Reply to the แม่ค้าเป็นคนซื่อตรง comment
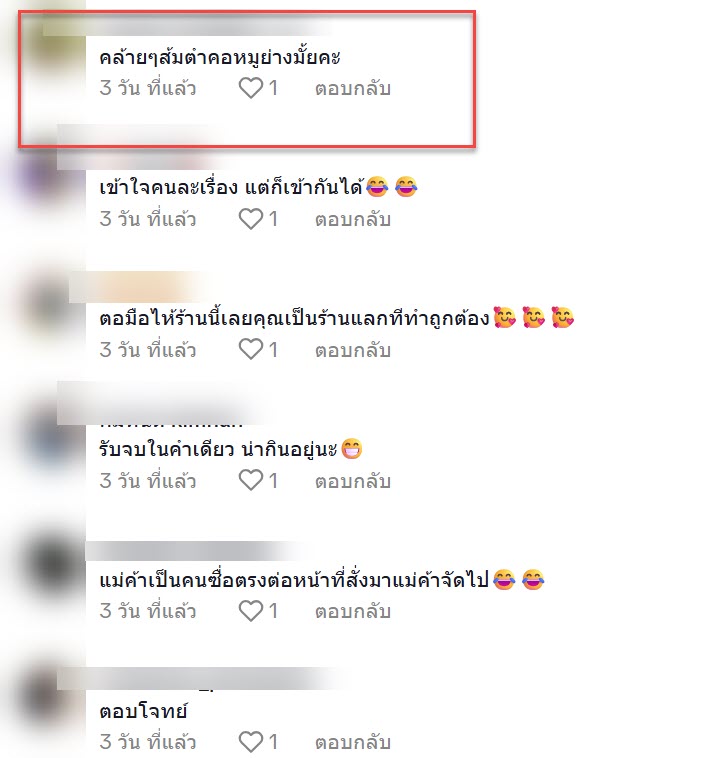Viewport: 717px width, 758px height. pyautogui.click(x=352, y=612)
